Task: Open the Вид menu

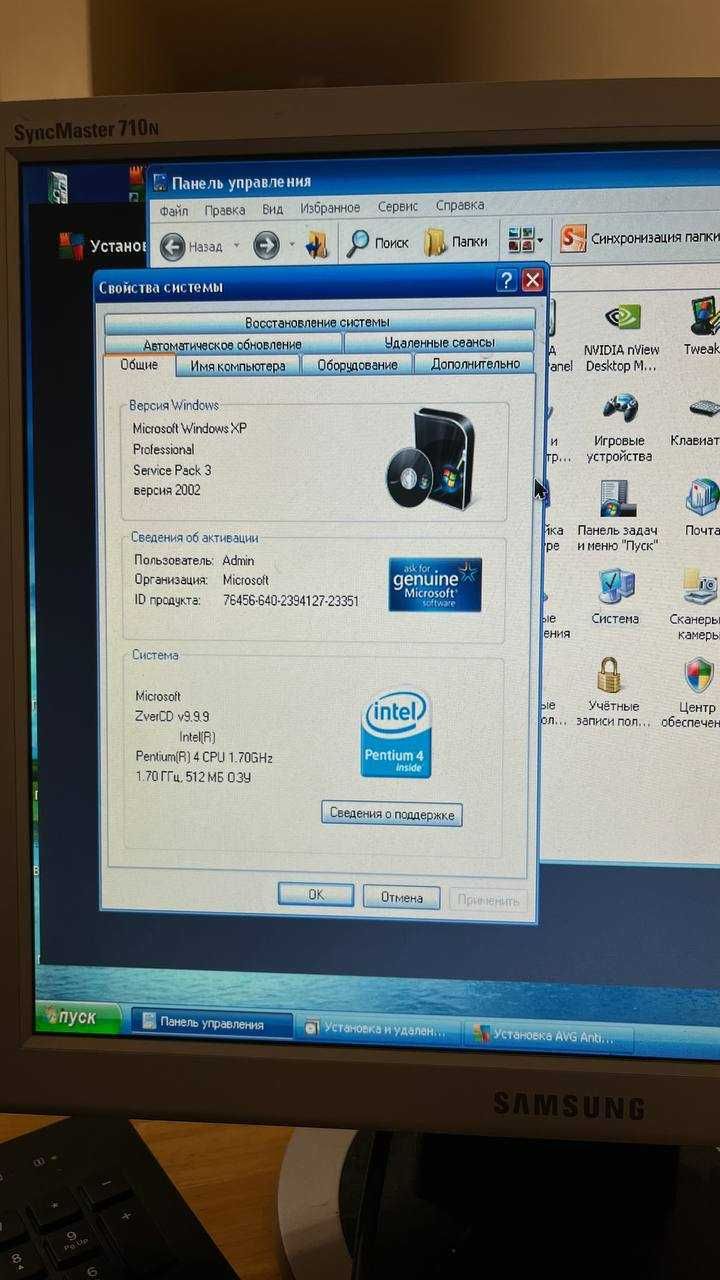Action: click(x=273, y=209)
